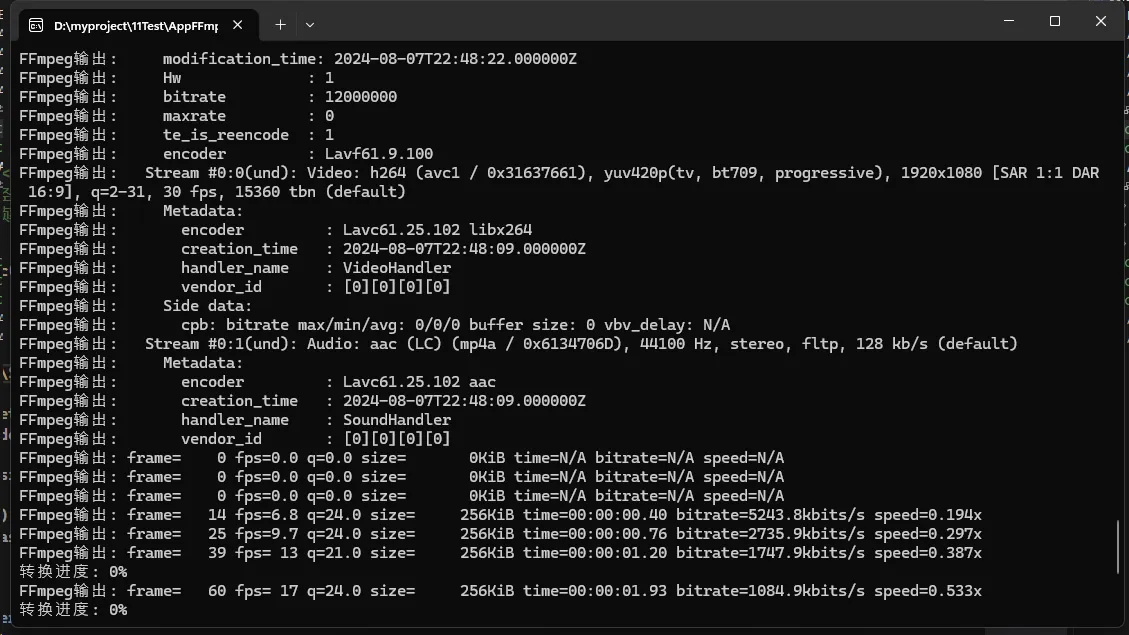Viewport: 1129px width, 635px height.
Task: Click the 'cpb: bitrate max/min/avg' line
Action: pos(455,325)
